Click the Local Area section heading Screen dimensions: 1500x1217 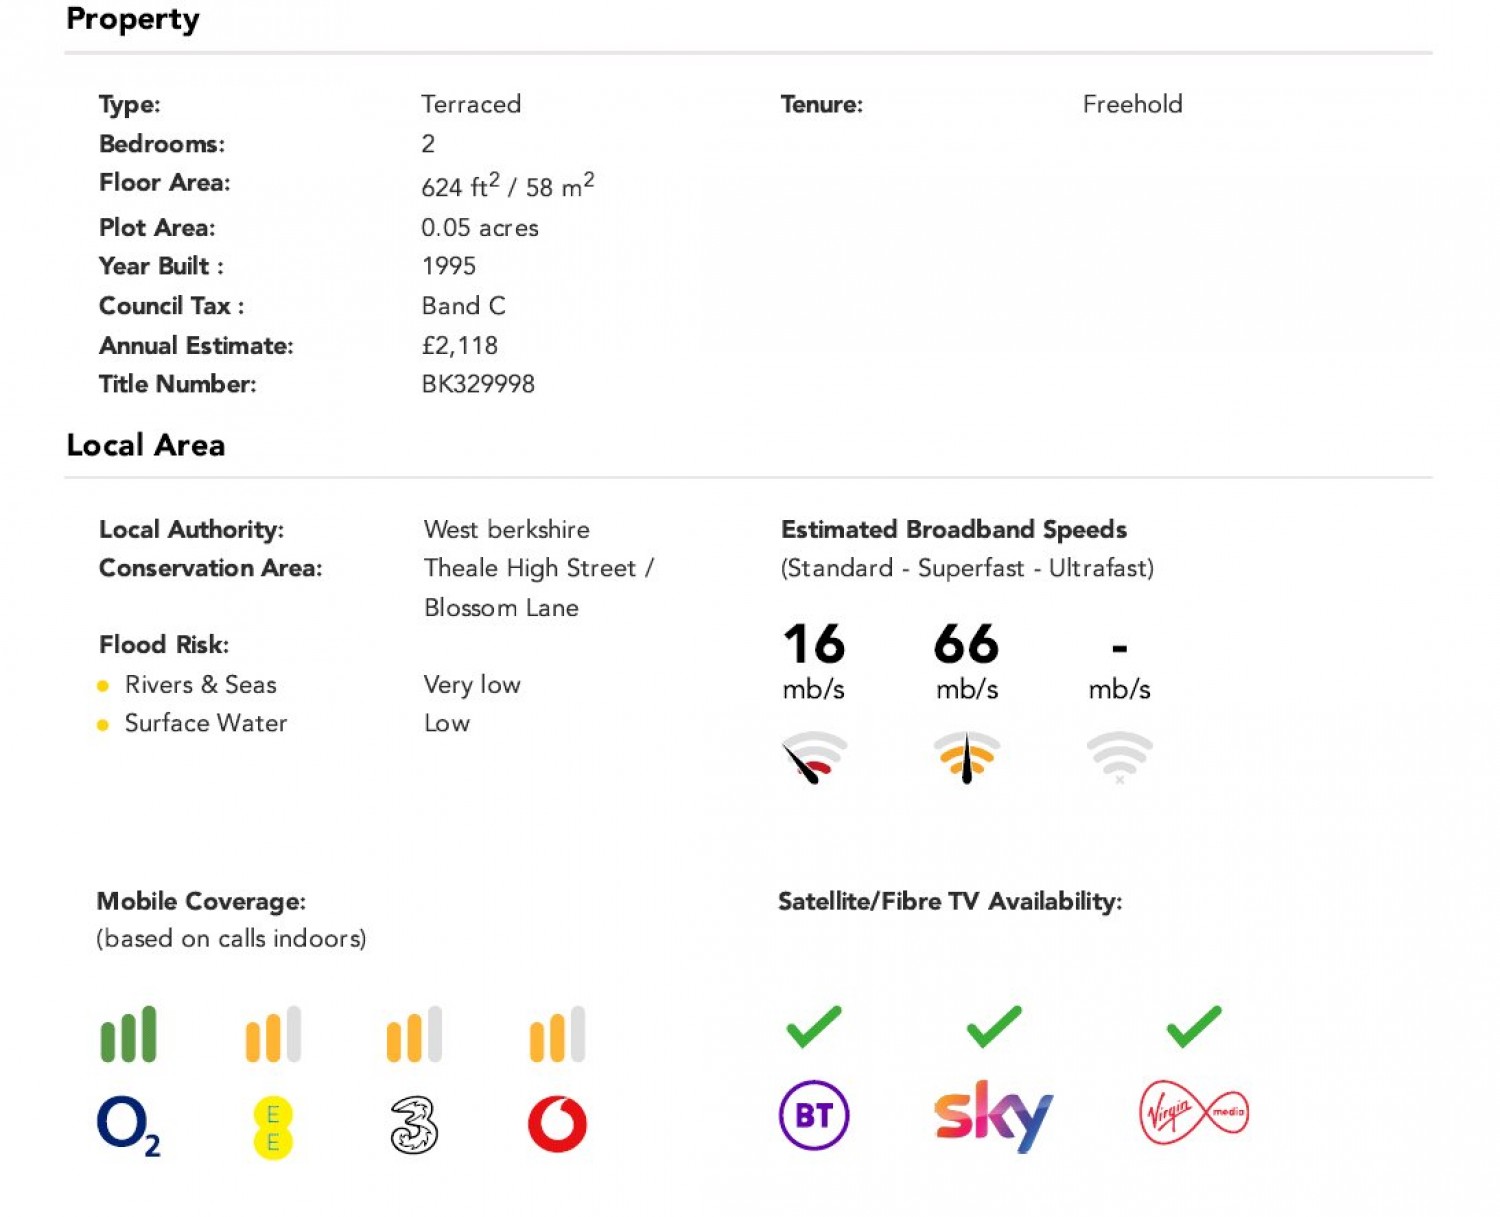(x=146, y=445)
